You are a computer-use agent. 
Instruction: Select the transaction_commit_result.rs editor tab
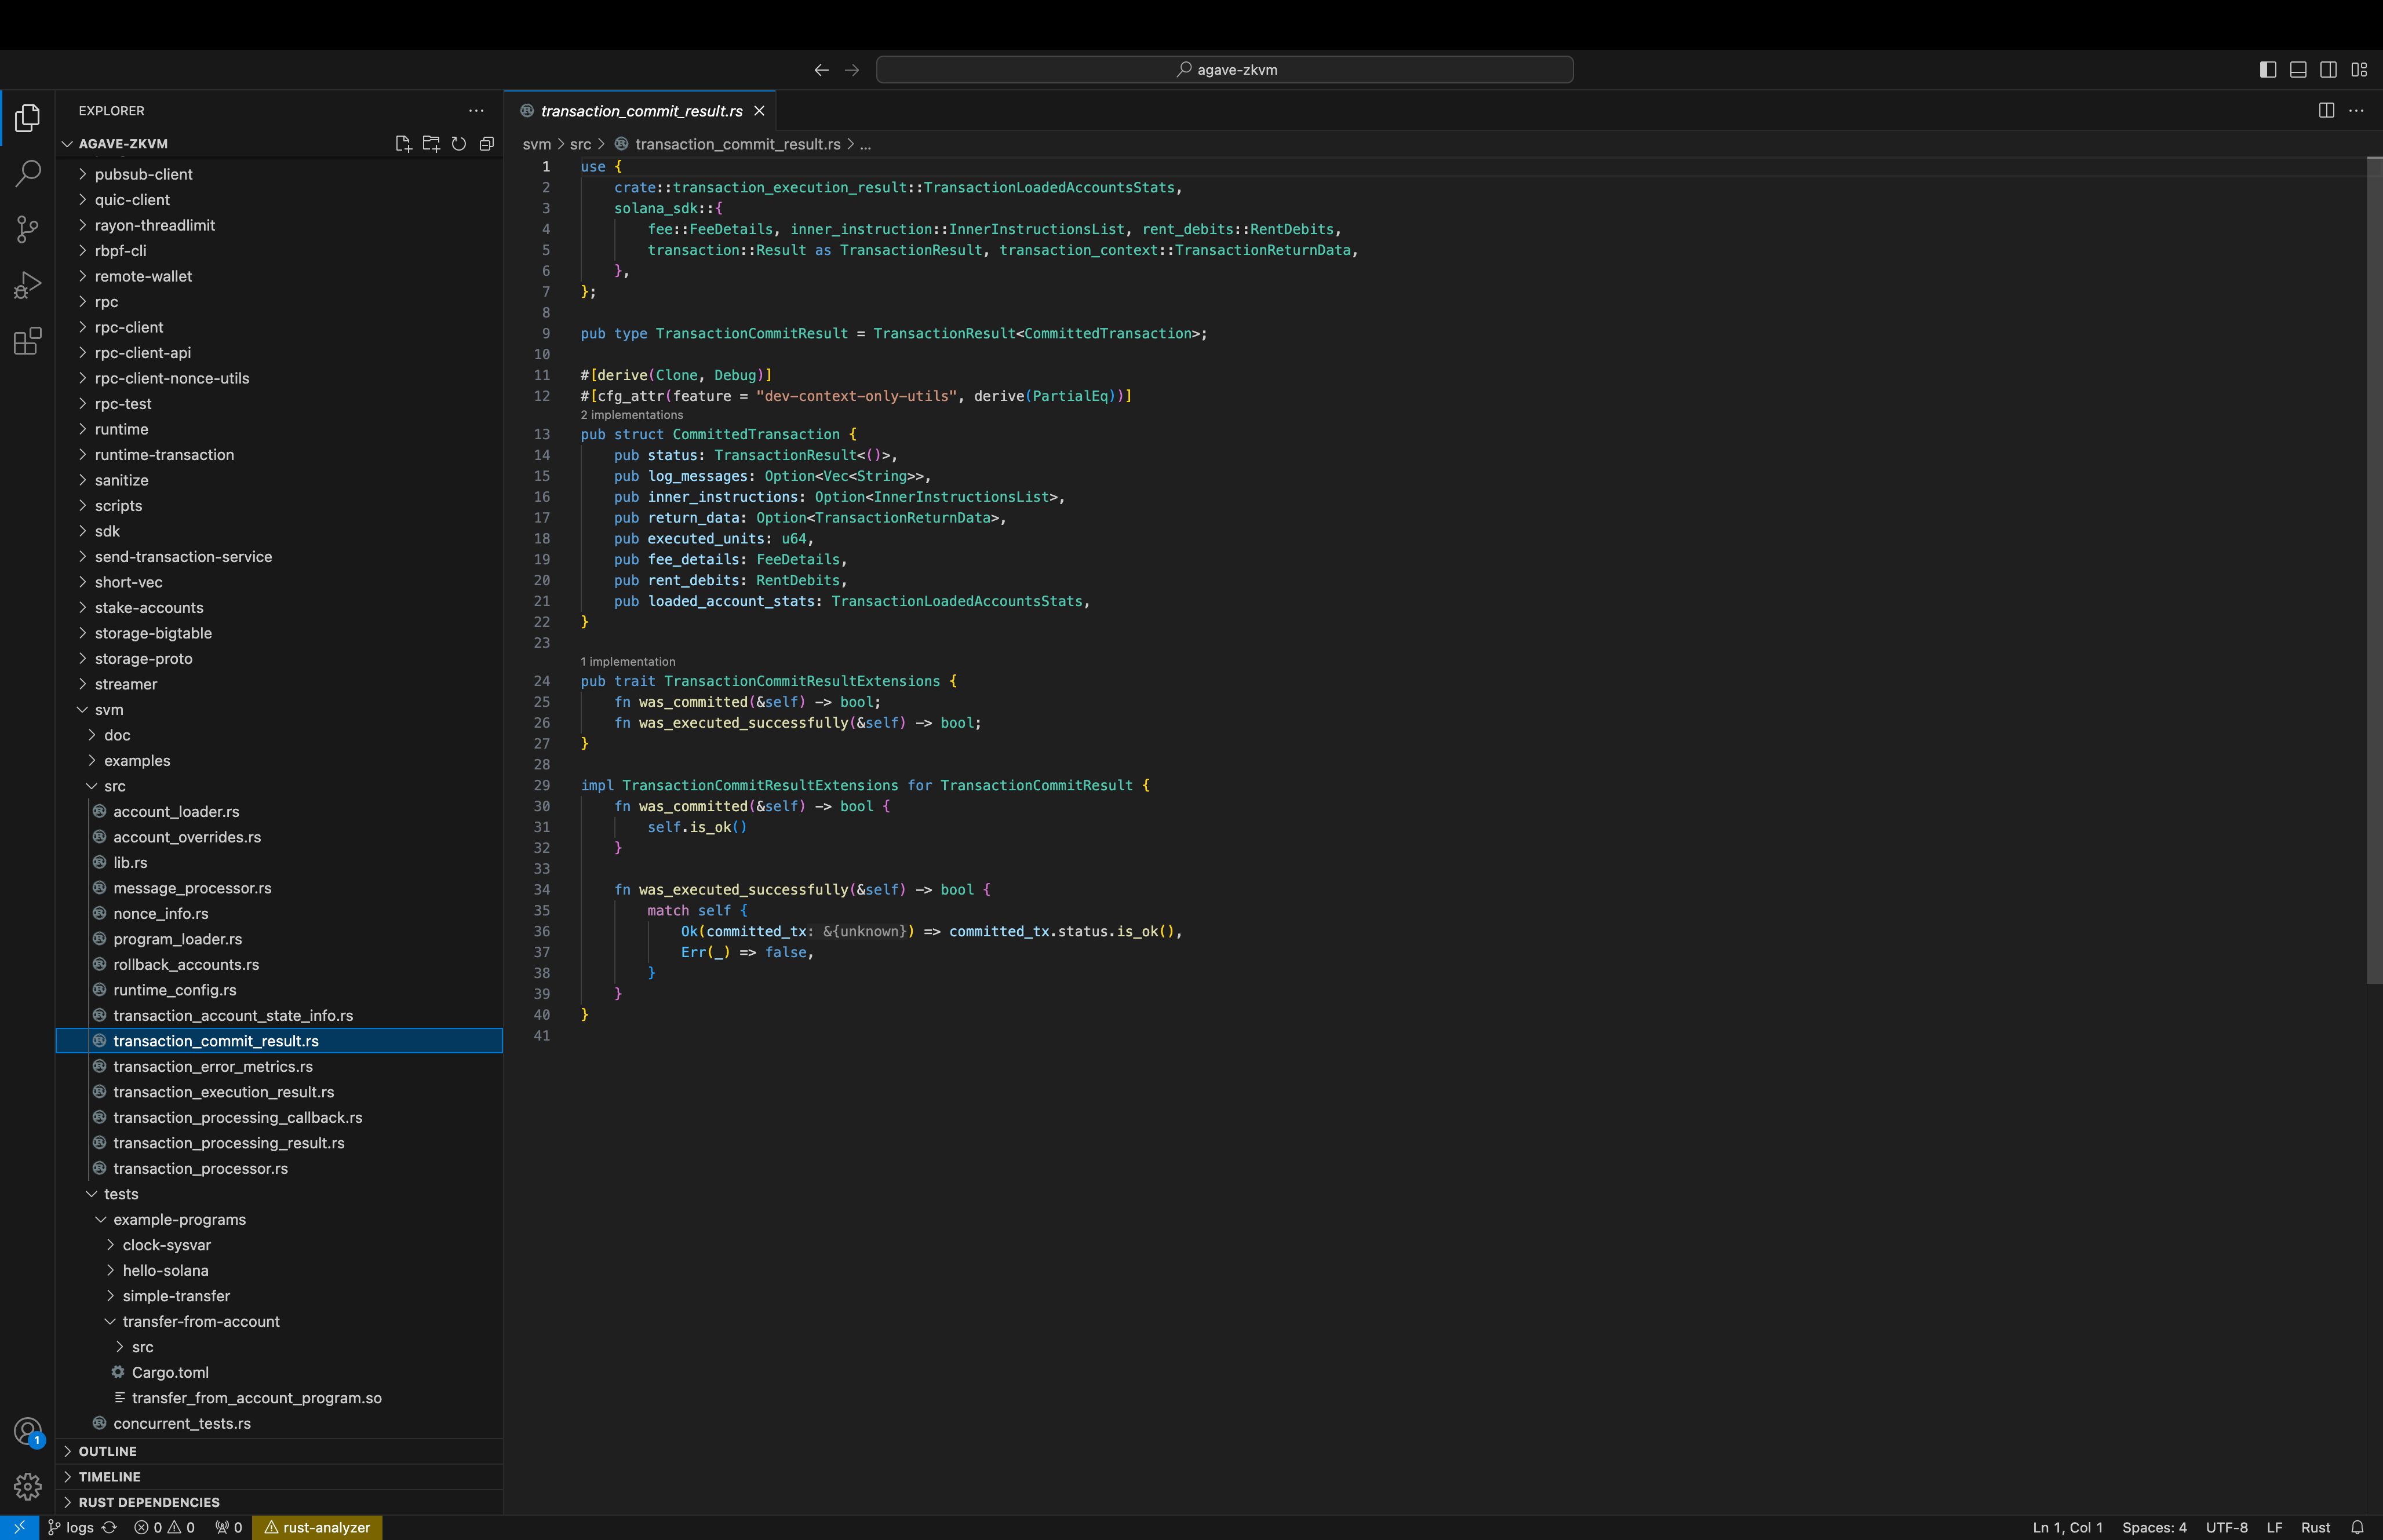(x=641, y=111)
